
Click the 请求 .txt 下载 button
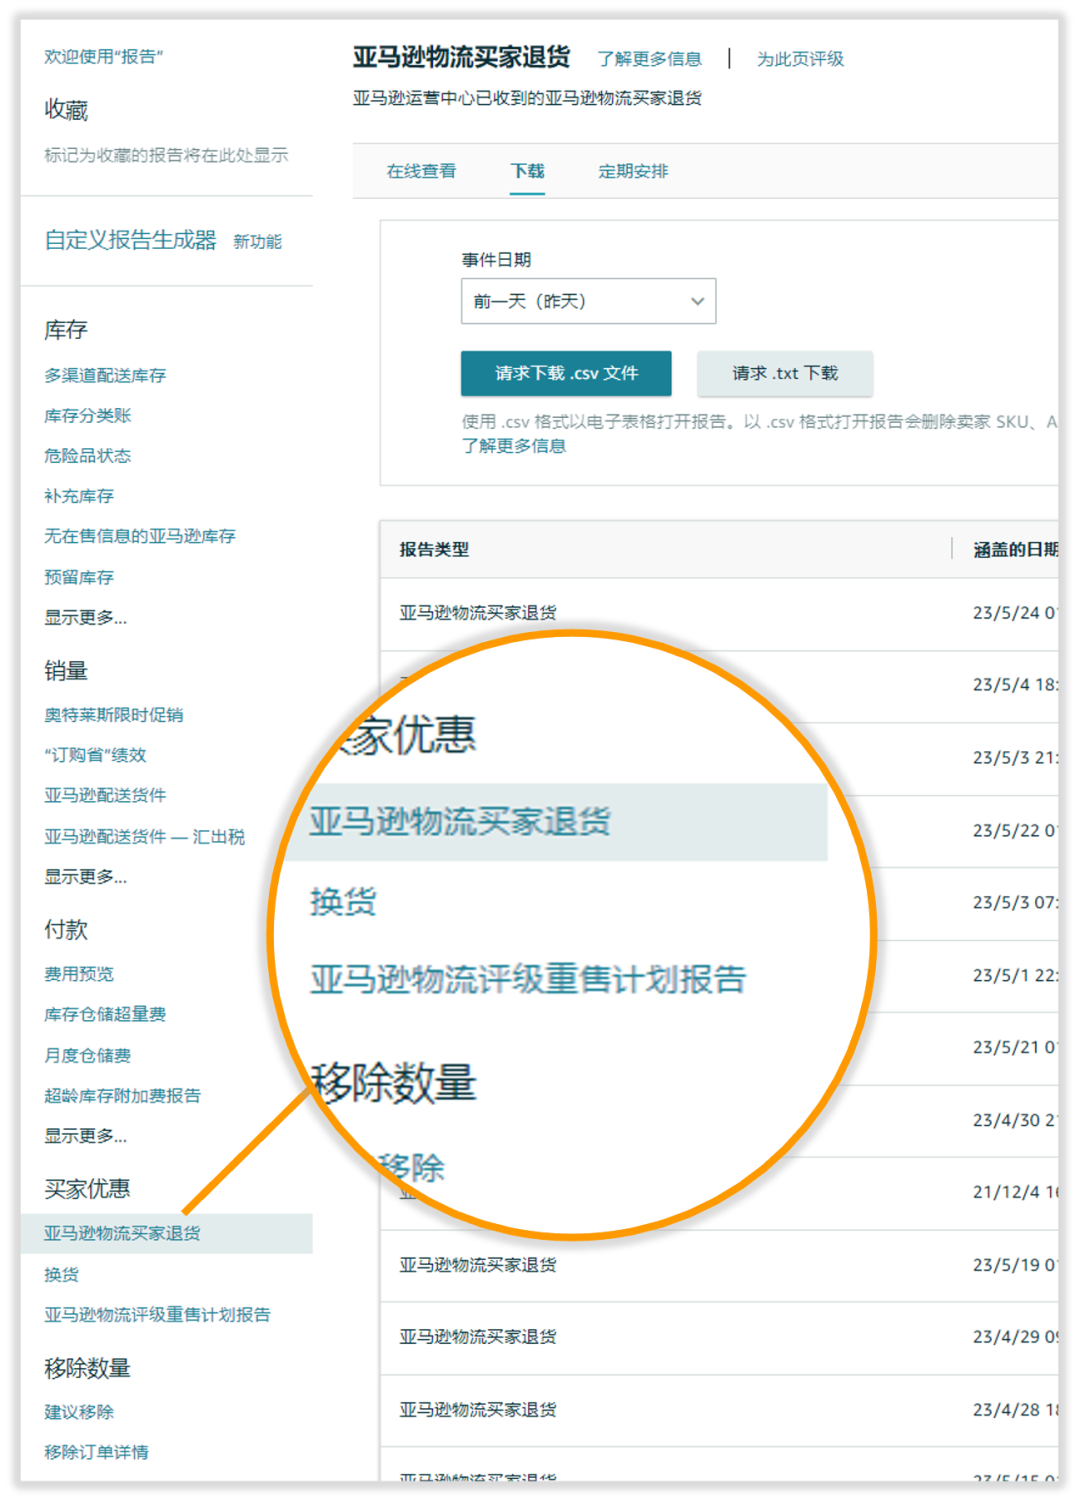(x=785, y=373)
